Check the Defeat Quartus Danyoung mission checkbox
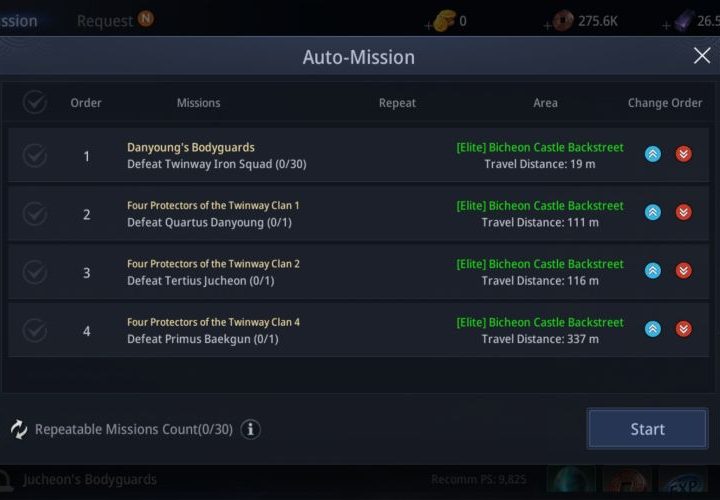Screen dimensions: 720x500 (x=35, y=213)
